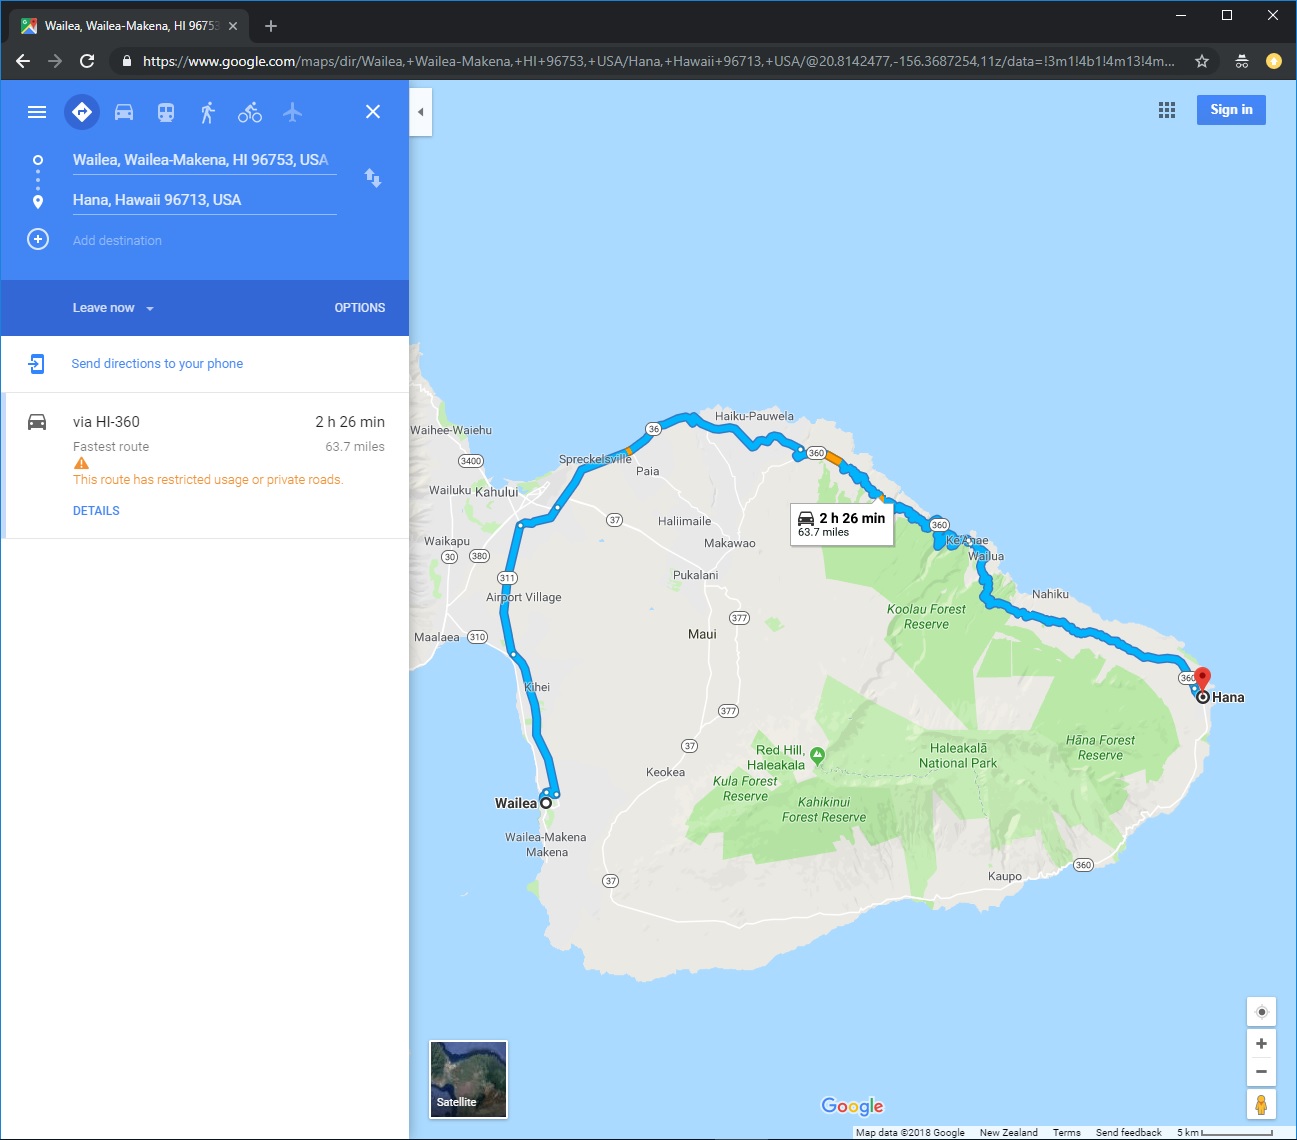This screenshot has width=1297, height=1140.
Task: Click the Koolau Forest Reserve label
Action: [x=926, y=616]
